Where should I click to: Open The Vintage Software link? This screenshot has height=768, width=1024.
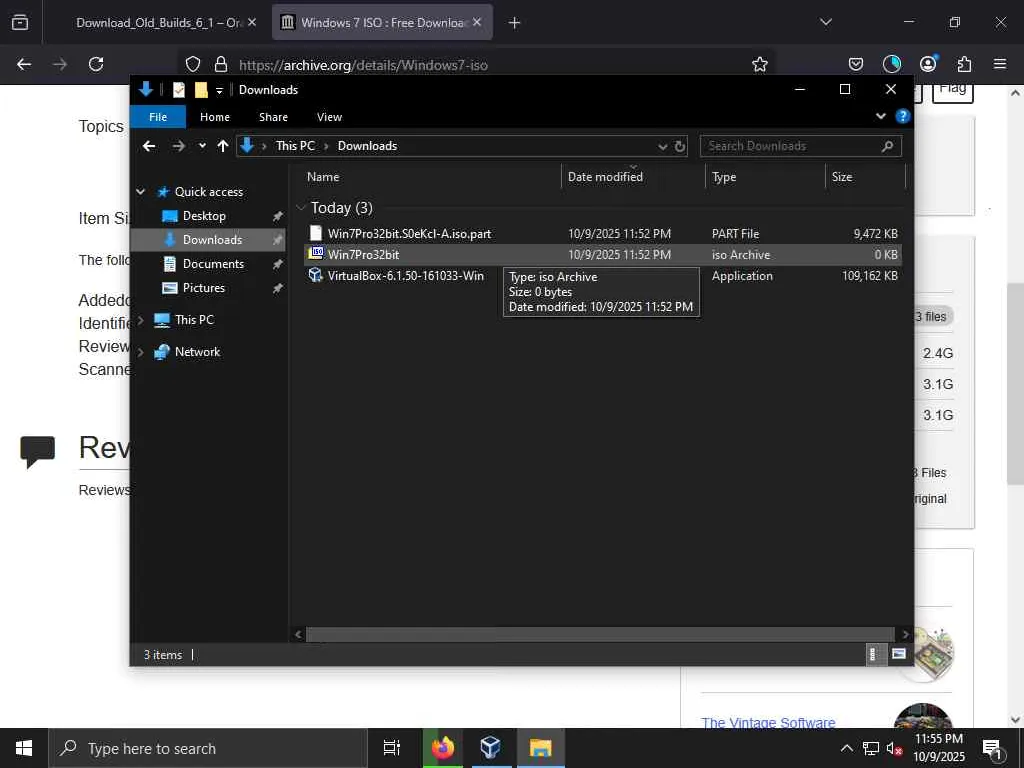click(768, 722)
